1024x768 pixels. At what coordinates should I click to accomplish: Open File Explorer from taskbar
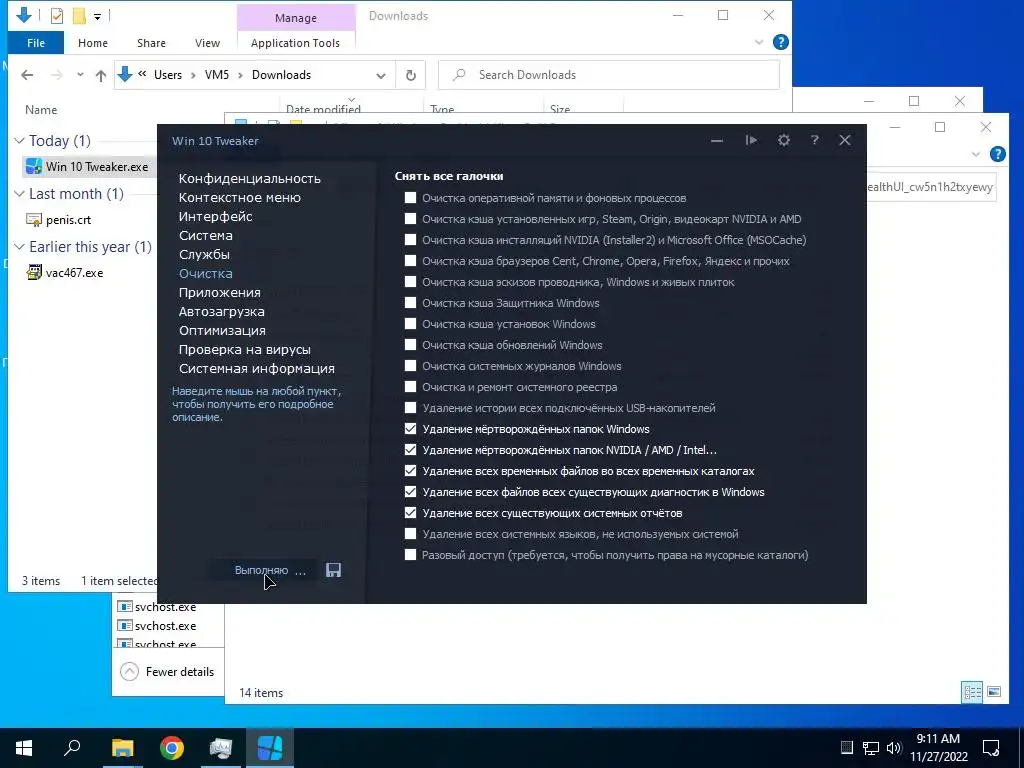pos(122,748)
